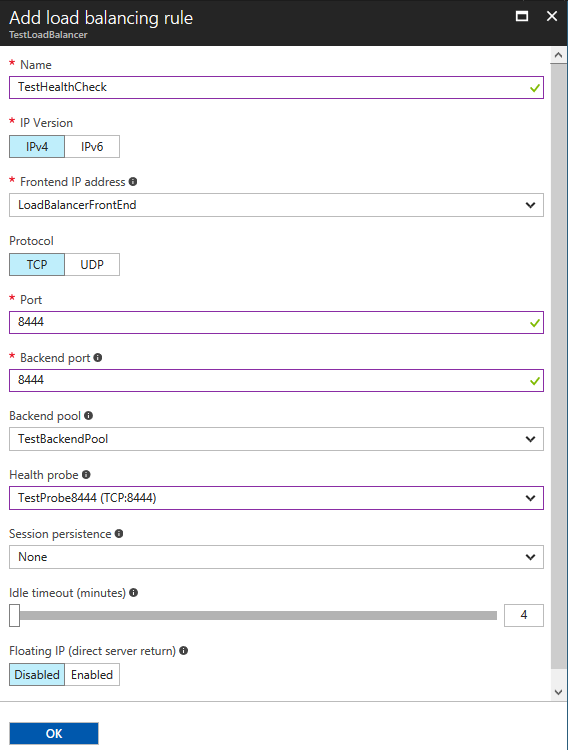568x750 pixels.
Task: Click the Frontend IP address info icon
Action: 133,182
